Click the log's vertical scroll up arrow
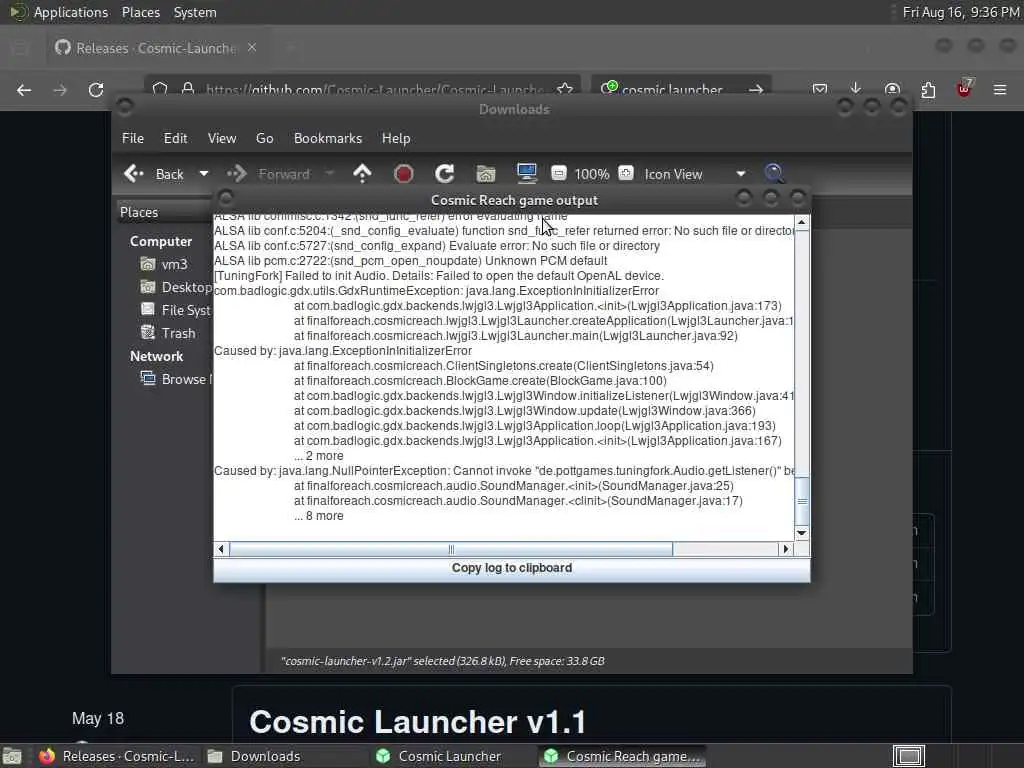Viewport: 1024px width, 768px height. 802,223
